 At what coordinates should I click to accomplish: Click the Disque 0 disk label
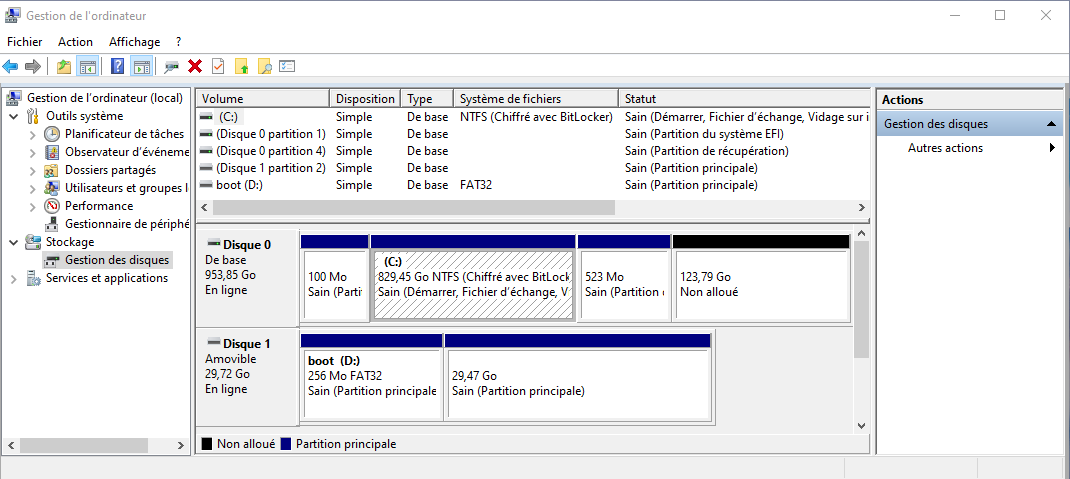(x=247, y=244)
